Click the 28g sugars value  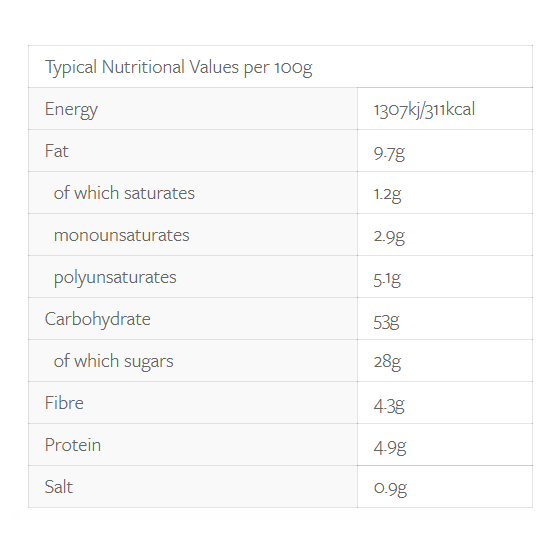point(388,362)
